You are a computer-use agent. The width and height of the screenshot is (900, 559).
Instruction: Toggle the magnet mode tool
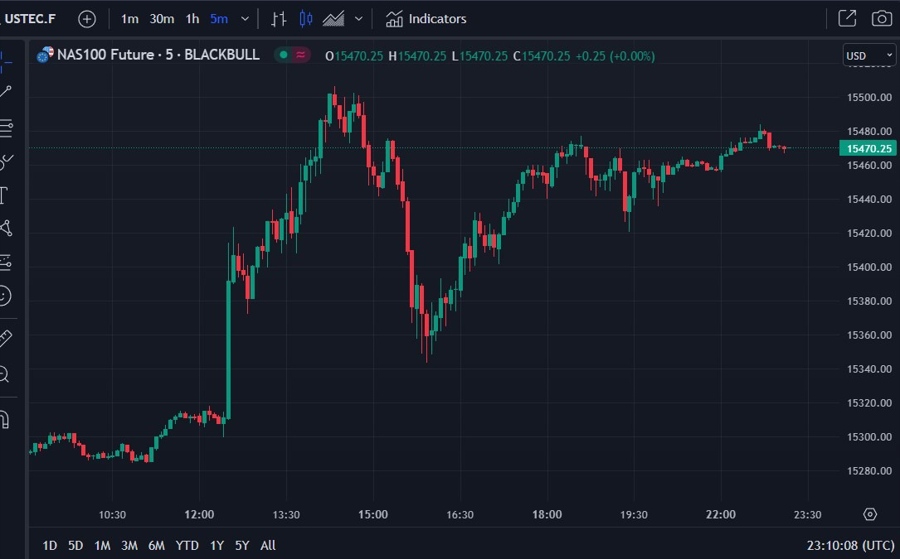point(5,419)
